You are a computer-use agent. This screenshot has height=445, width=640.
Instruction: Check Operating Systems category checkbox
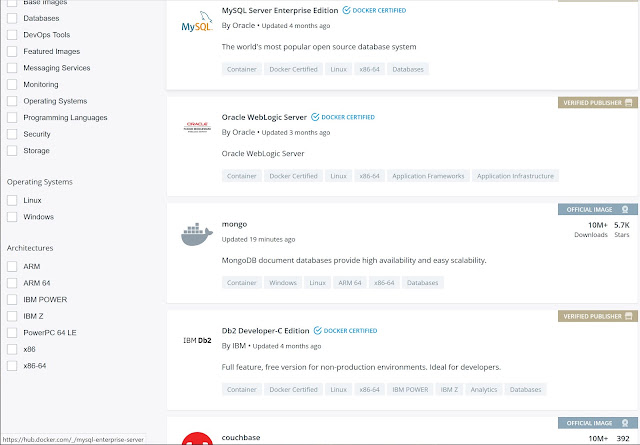(12, 101)
